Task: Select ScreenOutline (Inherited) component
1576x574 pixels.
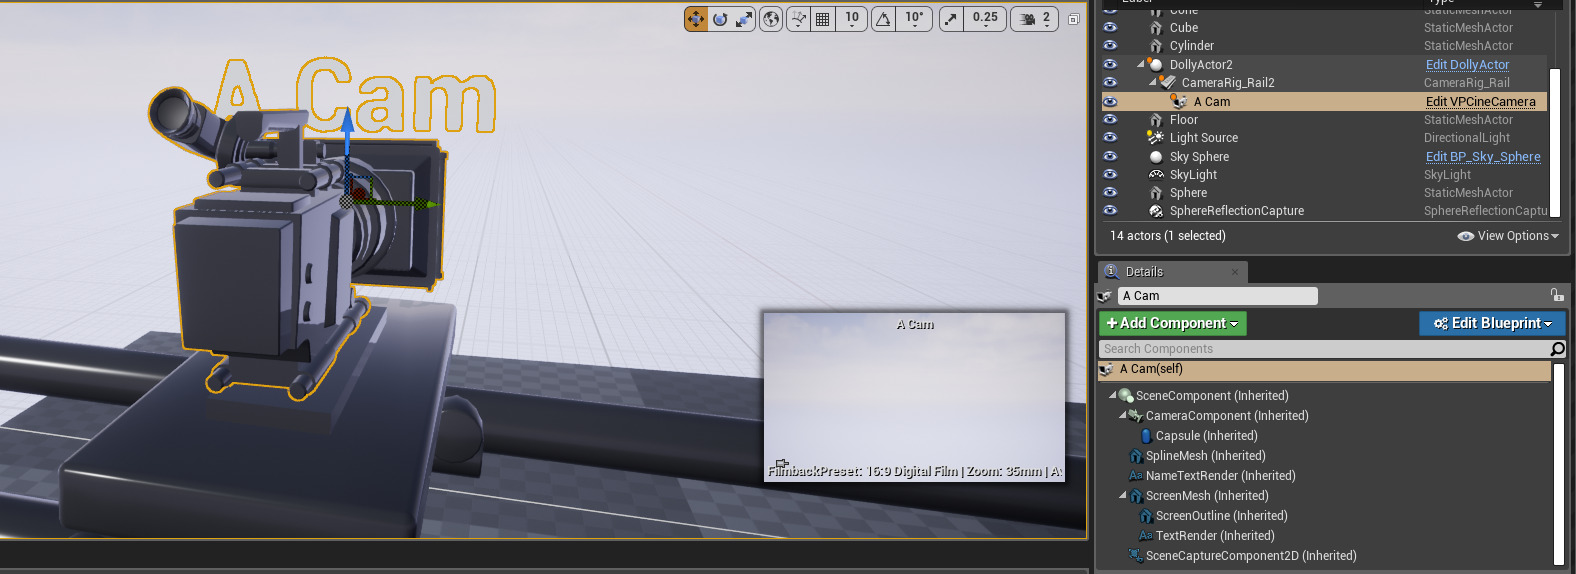Action: coord(1221,516)
